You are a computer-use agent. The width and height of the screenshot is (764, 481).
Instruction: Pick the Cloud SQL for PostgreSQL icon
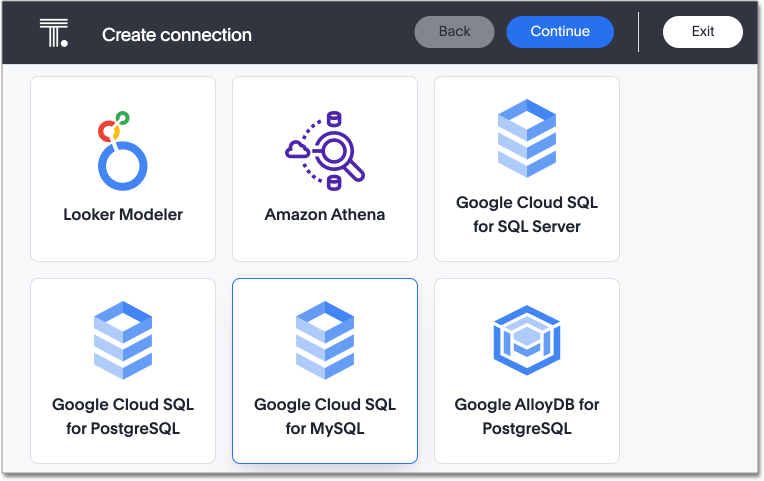pyautogui.click(x=123, y=342)
